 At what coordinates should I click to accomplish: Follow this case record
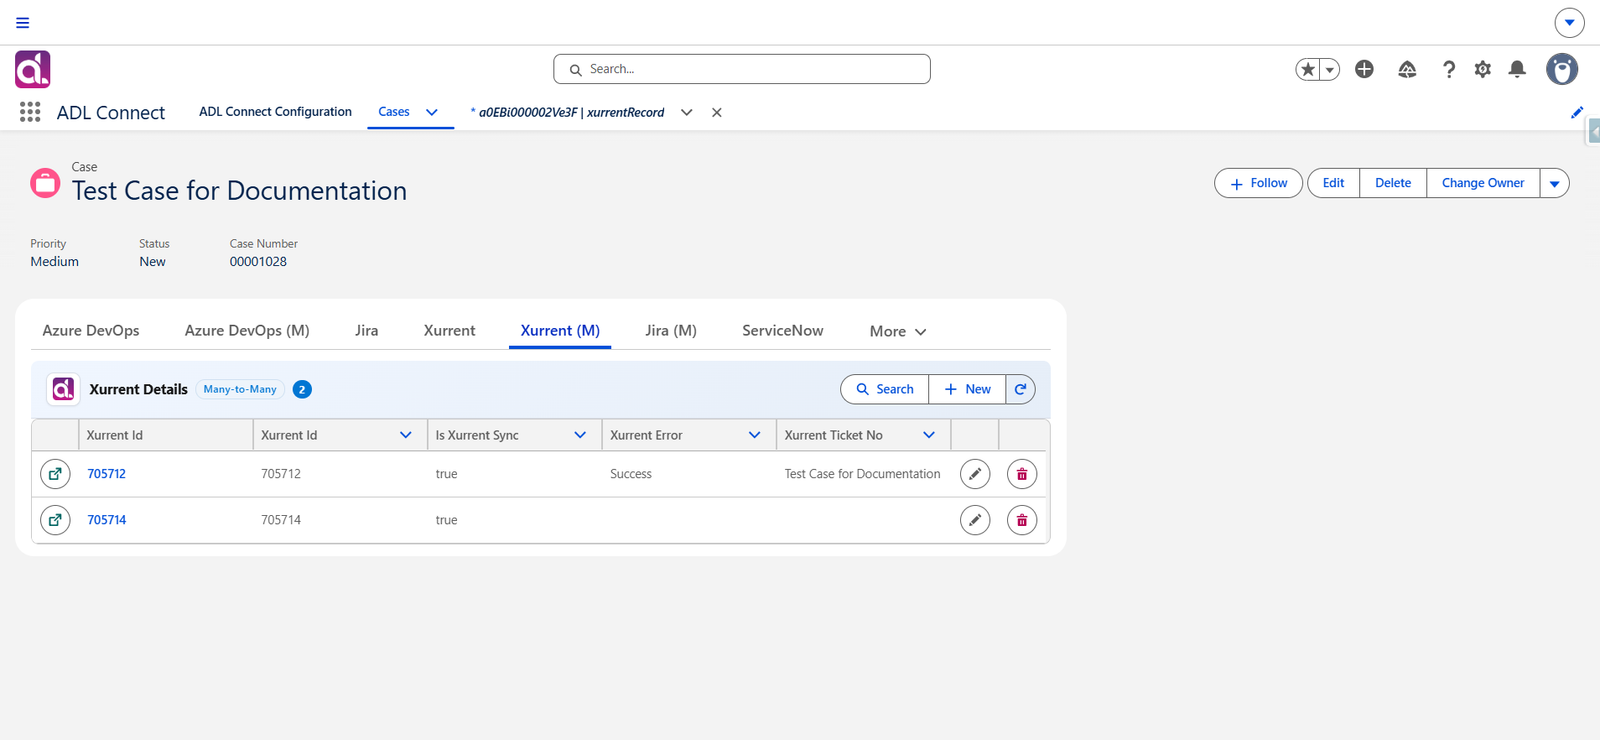coord(1259,183)
